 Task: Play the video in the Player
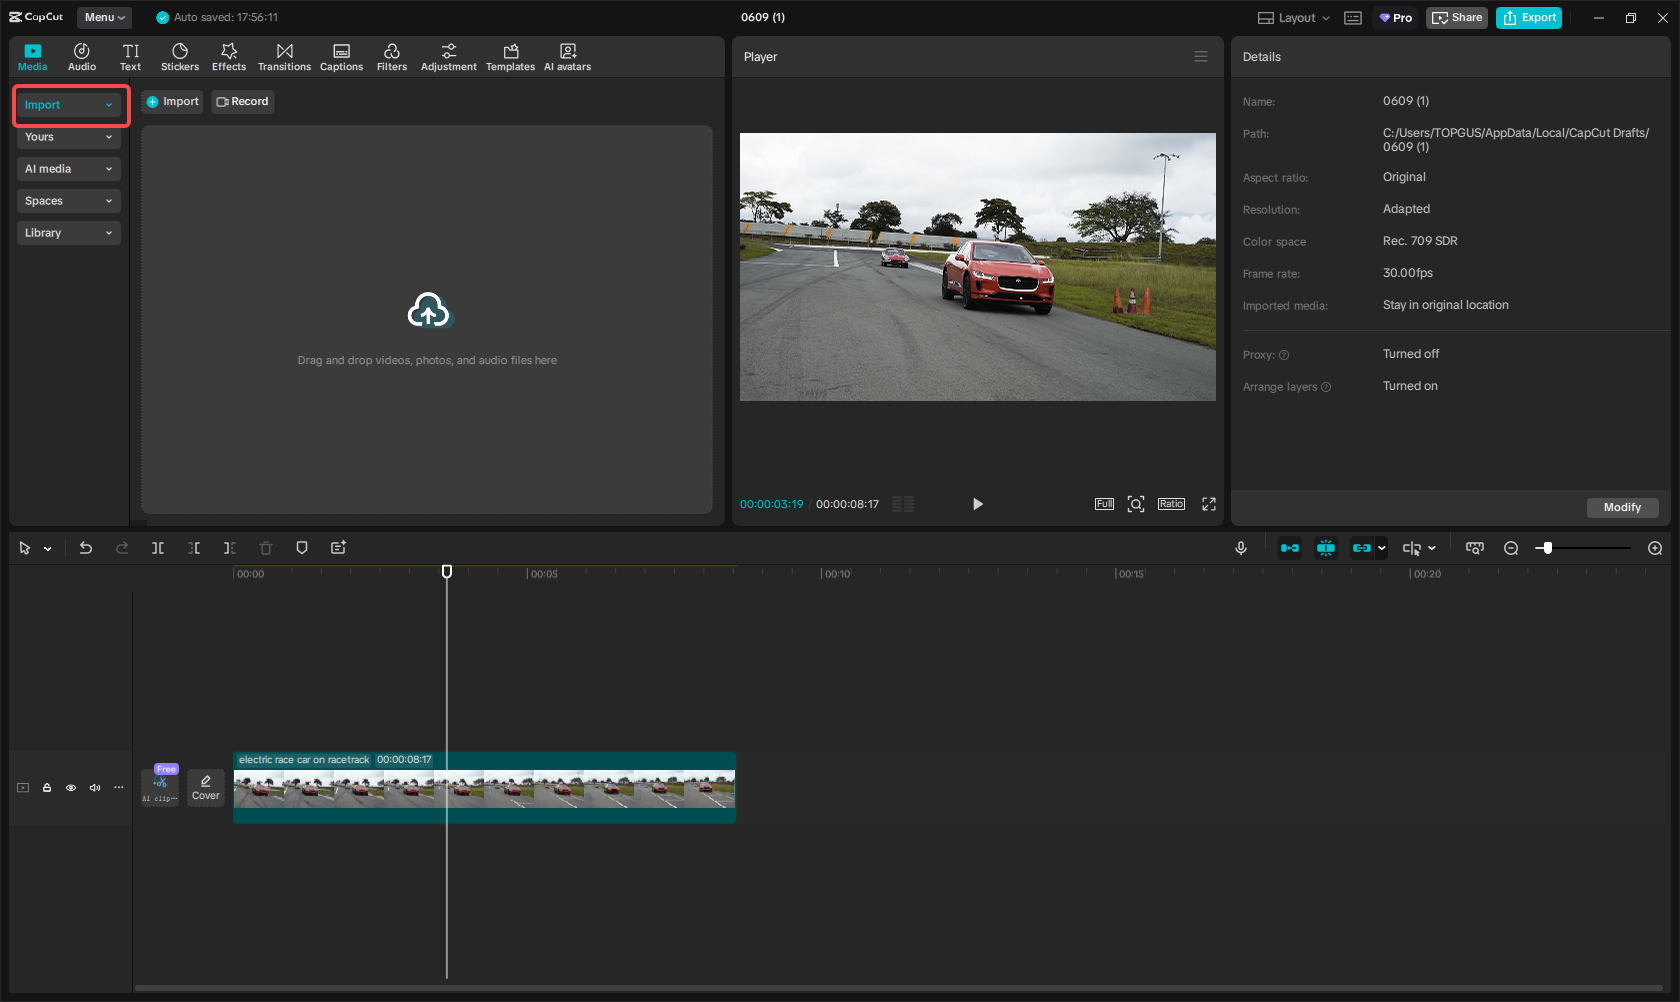(977, 504)
